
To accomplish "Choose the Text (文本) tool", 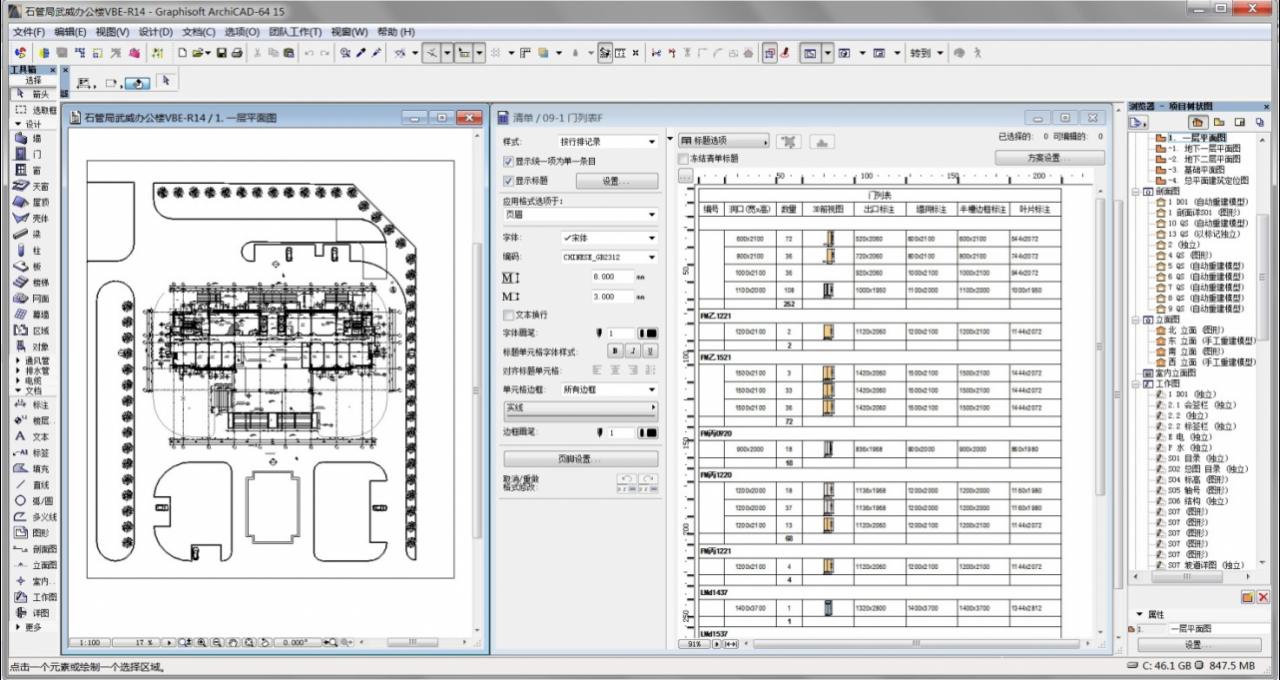I will [x=30, y=437].
